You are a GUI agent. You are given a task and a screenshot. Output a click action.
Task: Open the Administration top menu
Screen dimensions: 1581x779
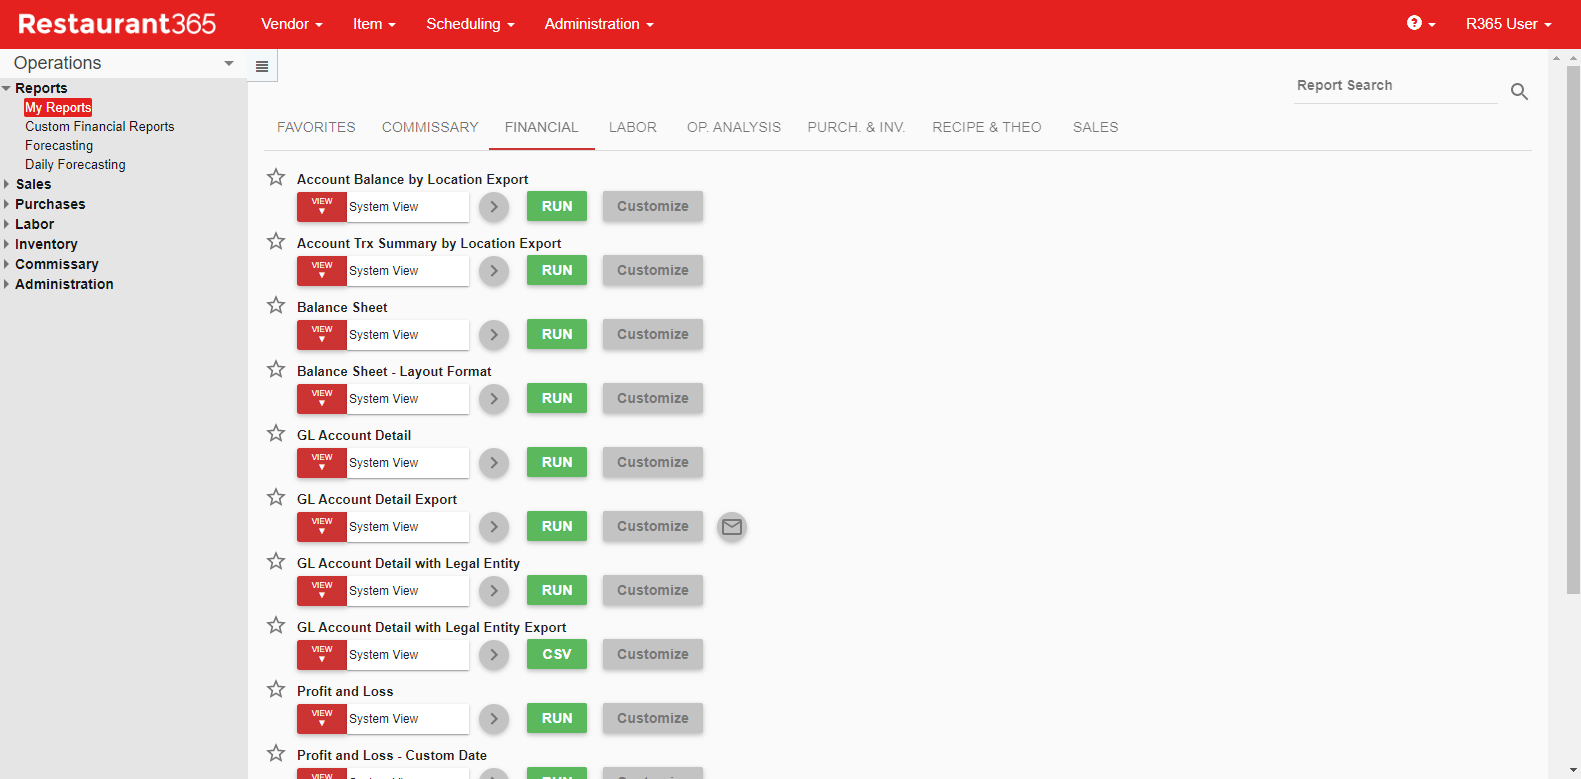(x=598, y=24)
